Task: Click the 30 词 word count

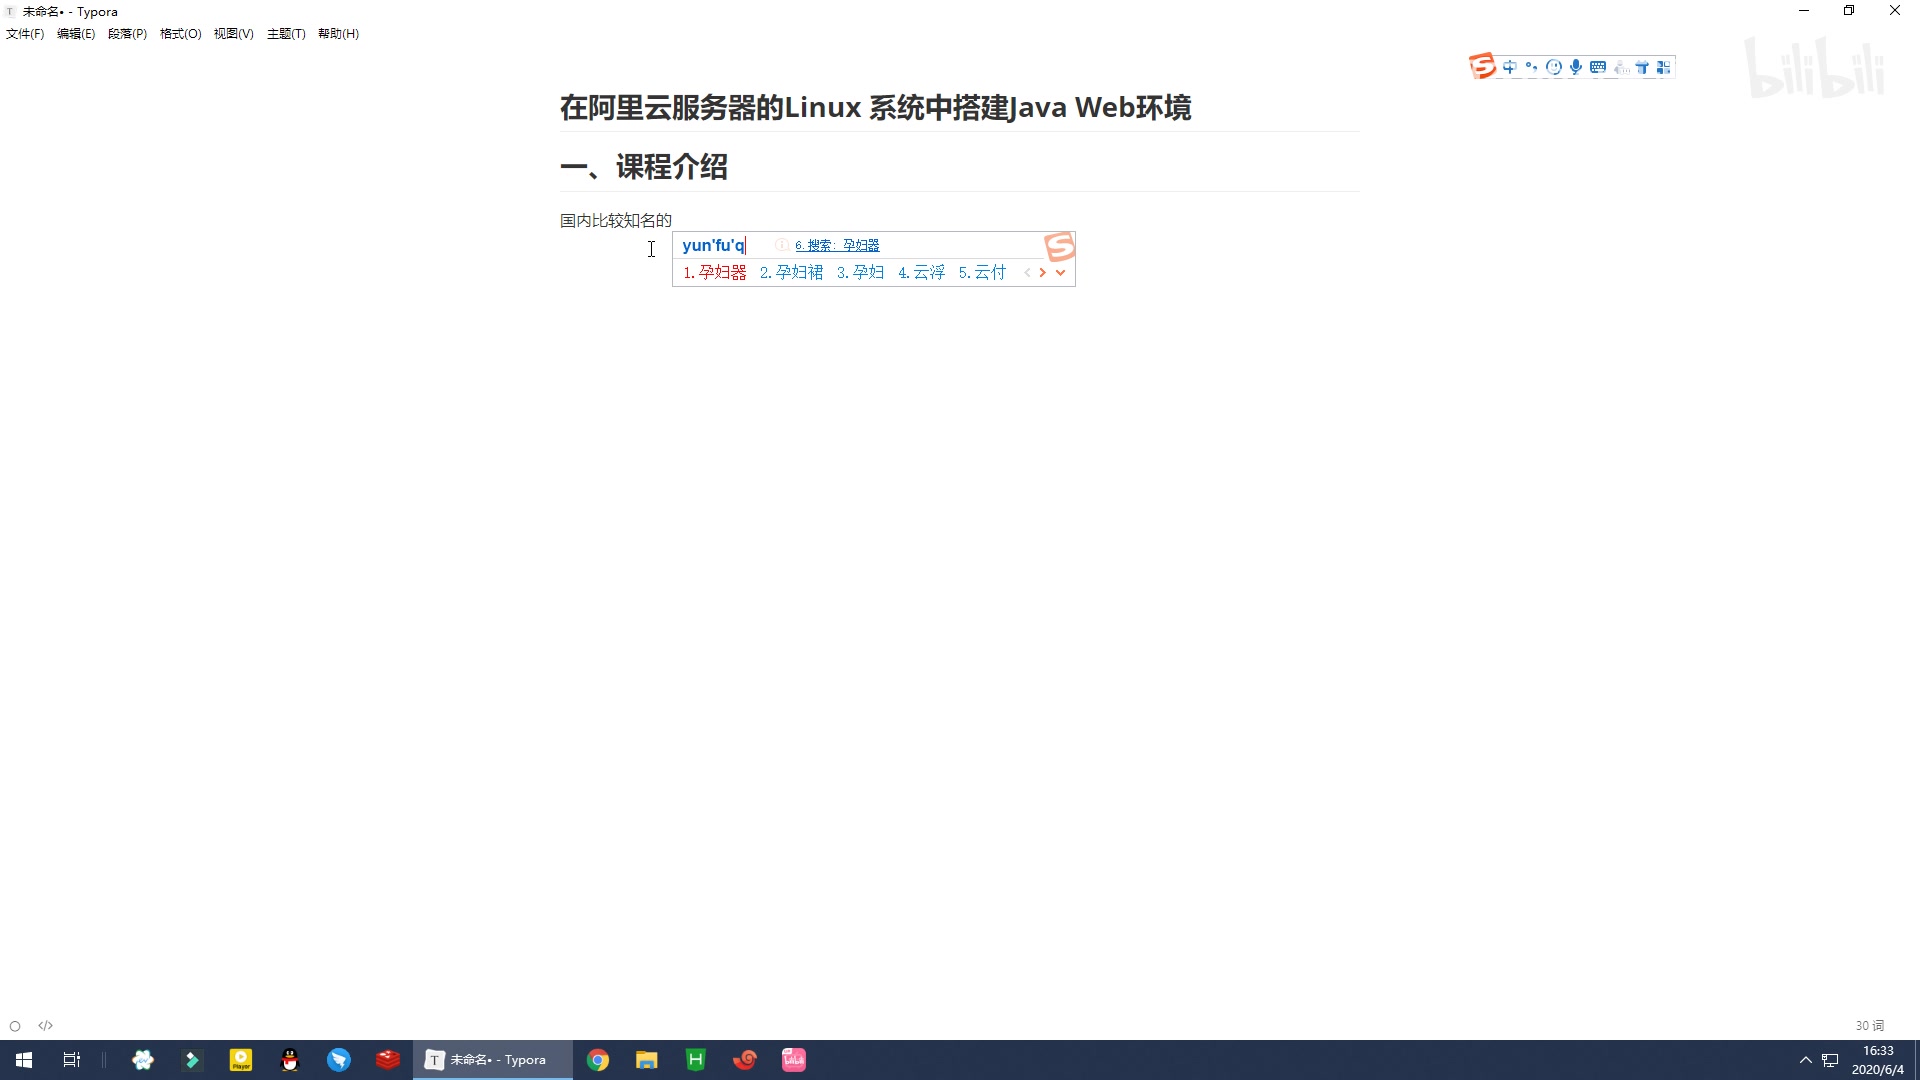Action: click(1869, 1026)
